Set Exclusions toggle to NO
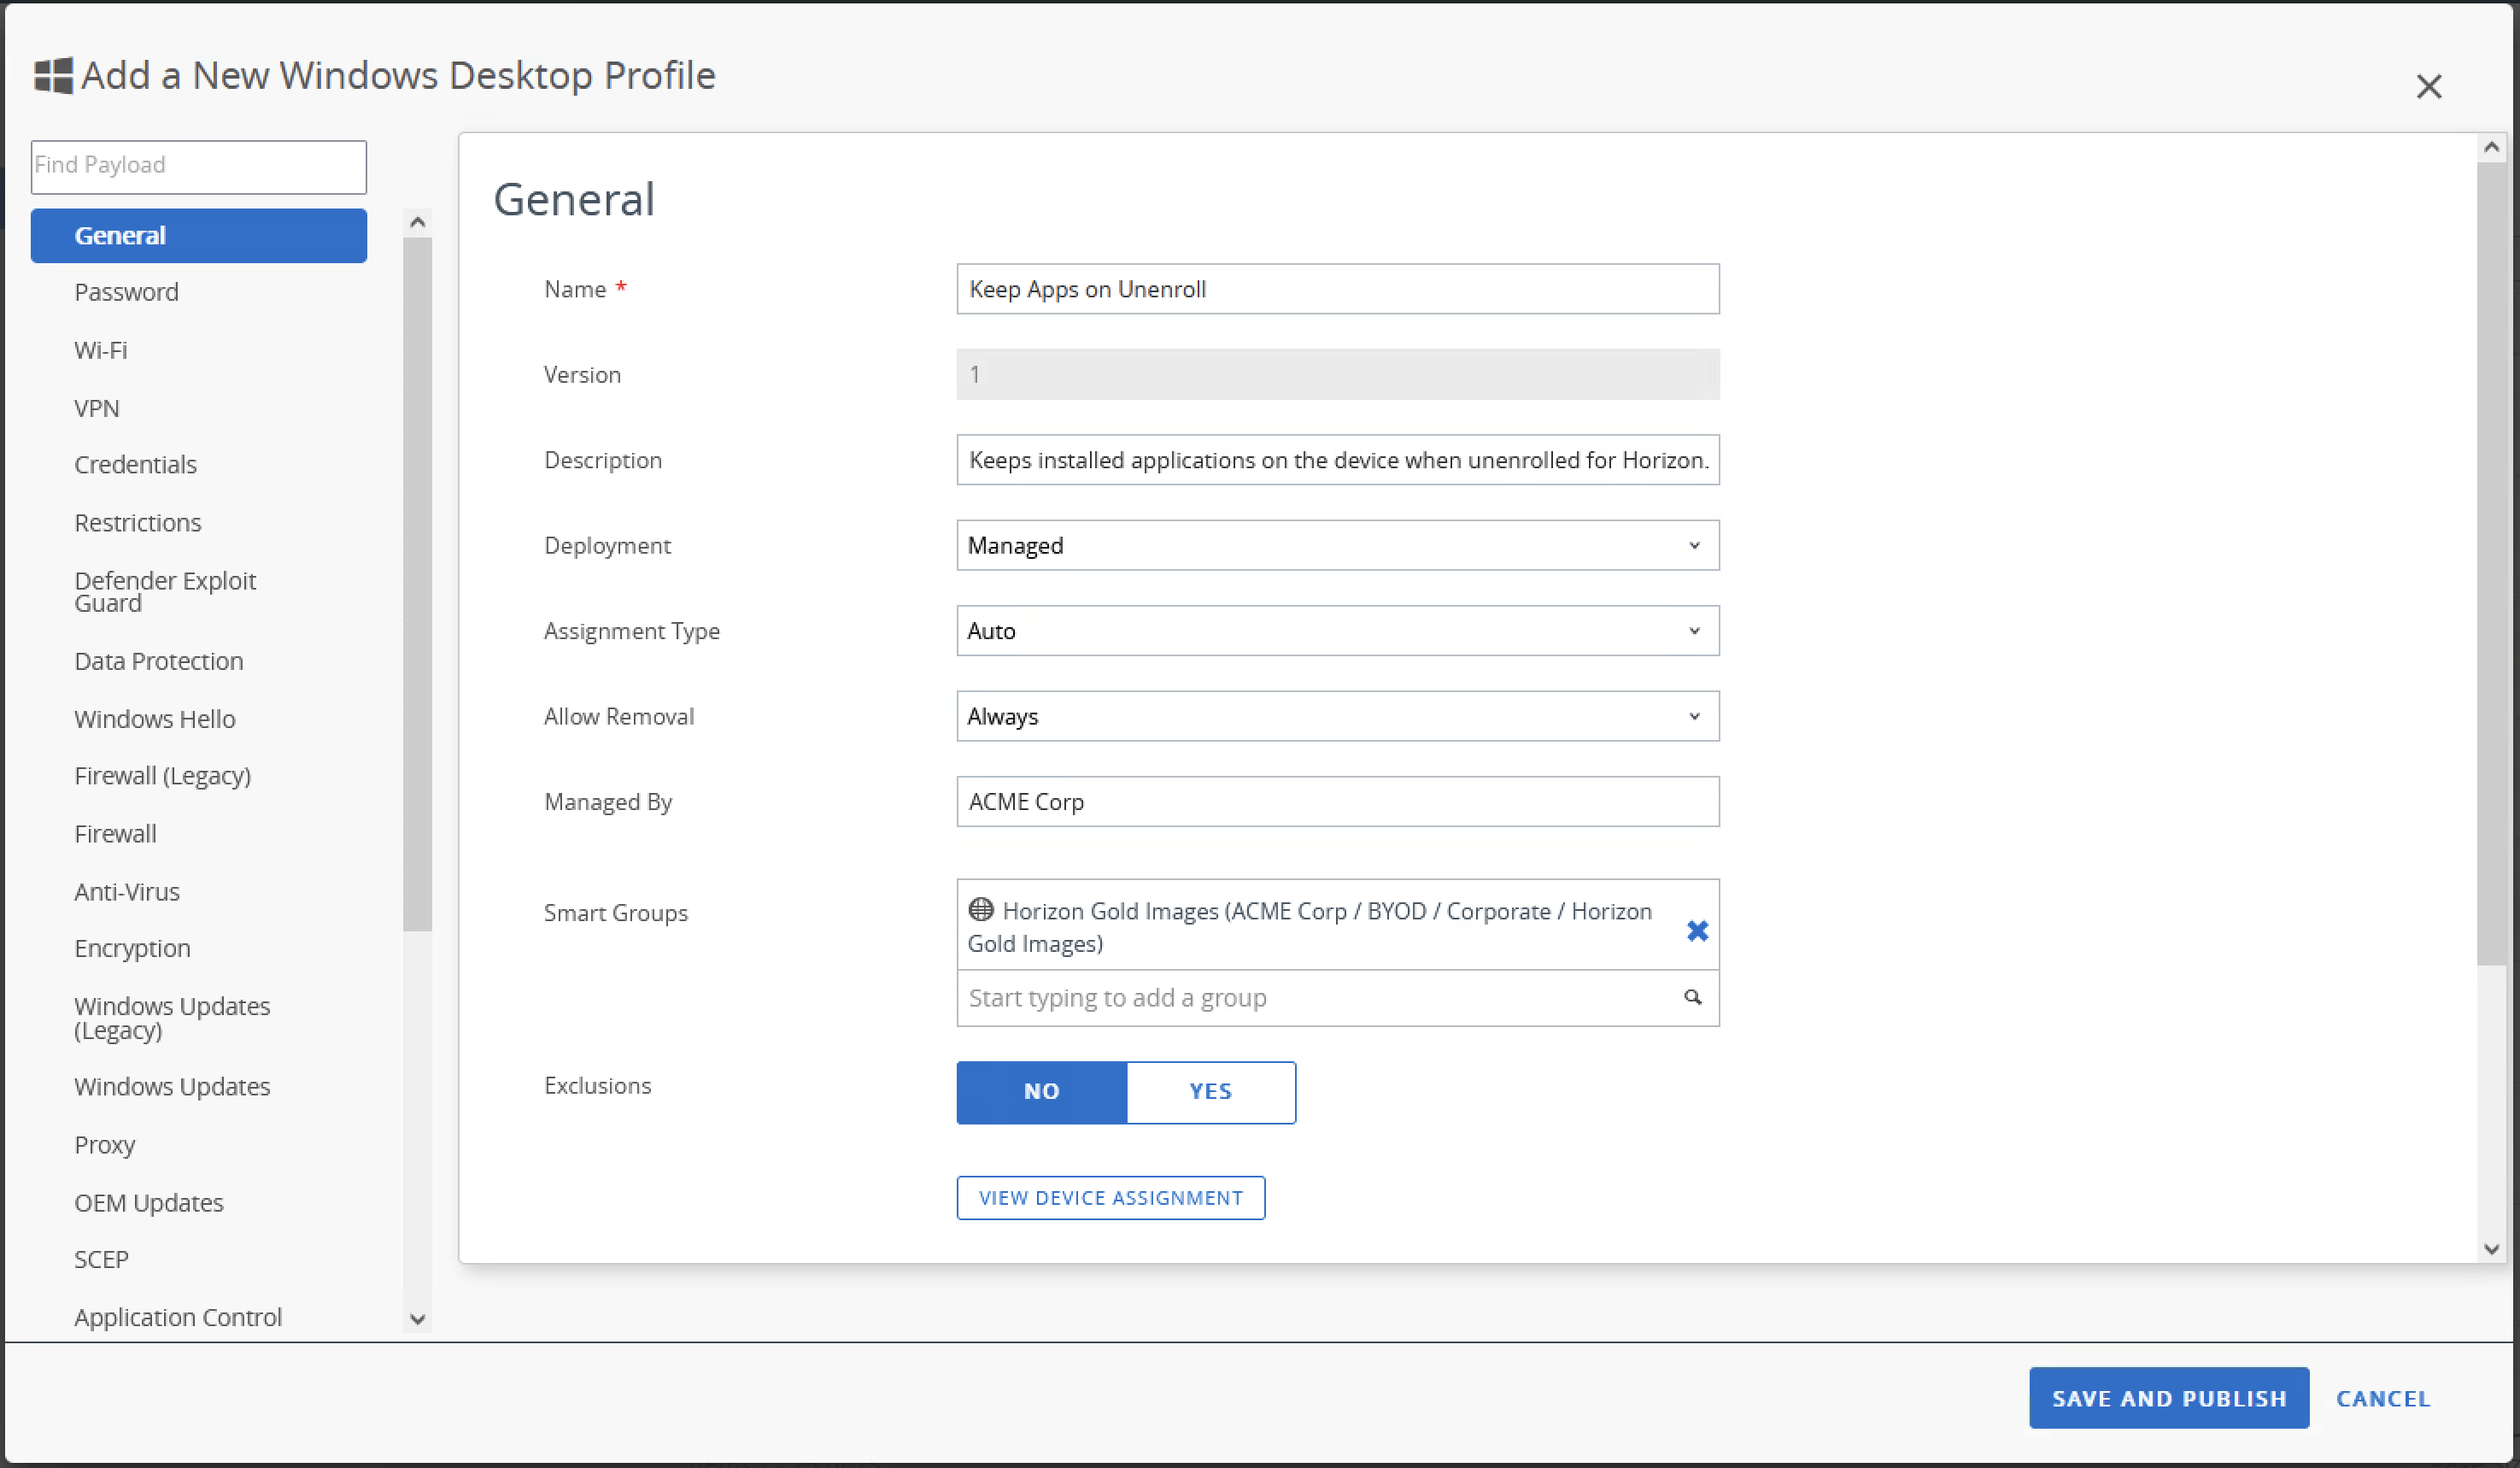This screenshot has height=1468, width=2520. (x=1041, y=1091)
